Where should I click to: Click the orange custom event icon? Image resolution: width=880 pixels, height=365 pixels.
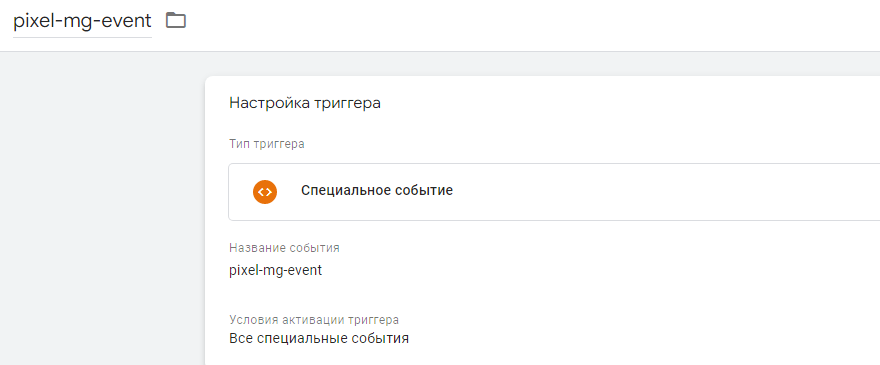[x=265, y=192]
